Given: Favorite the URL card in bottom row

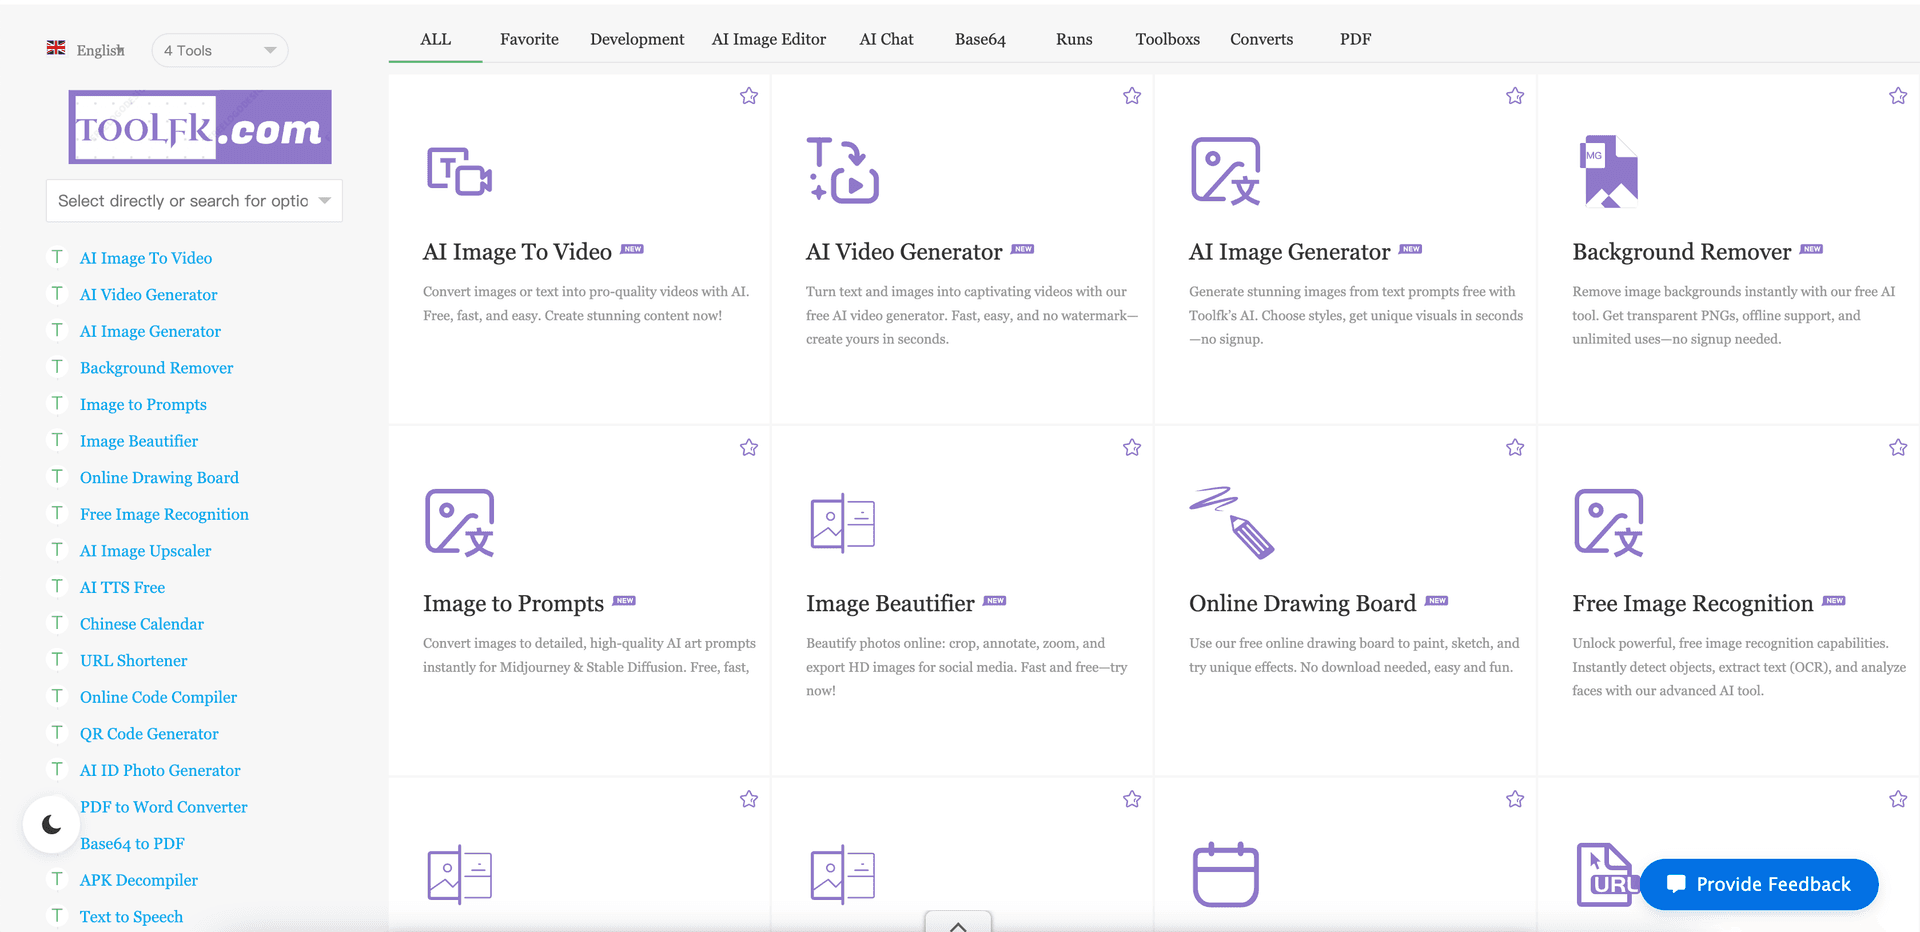Looking at the screenshot, I should [1898, 799].
